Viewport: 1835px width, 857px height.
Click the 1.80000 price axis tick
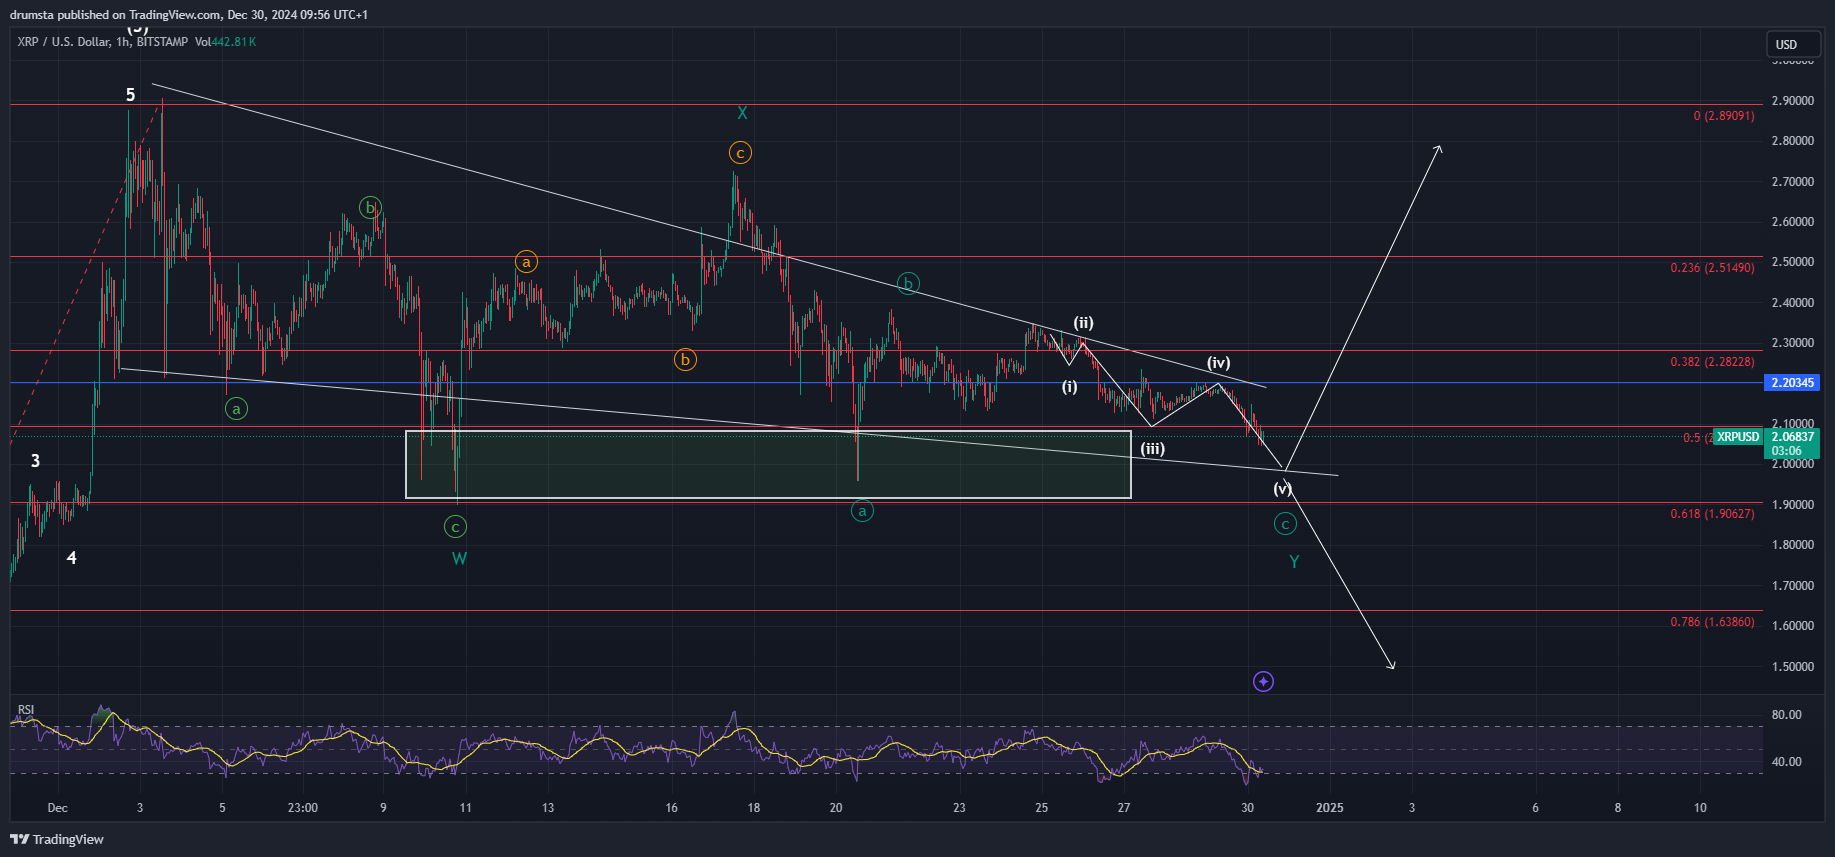(1792, 545)
